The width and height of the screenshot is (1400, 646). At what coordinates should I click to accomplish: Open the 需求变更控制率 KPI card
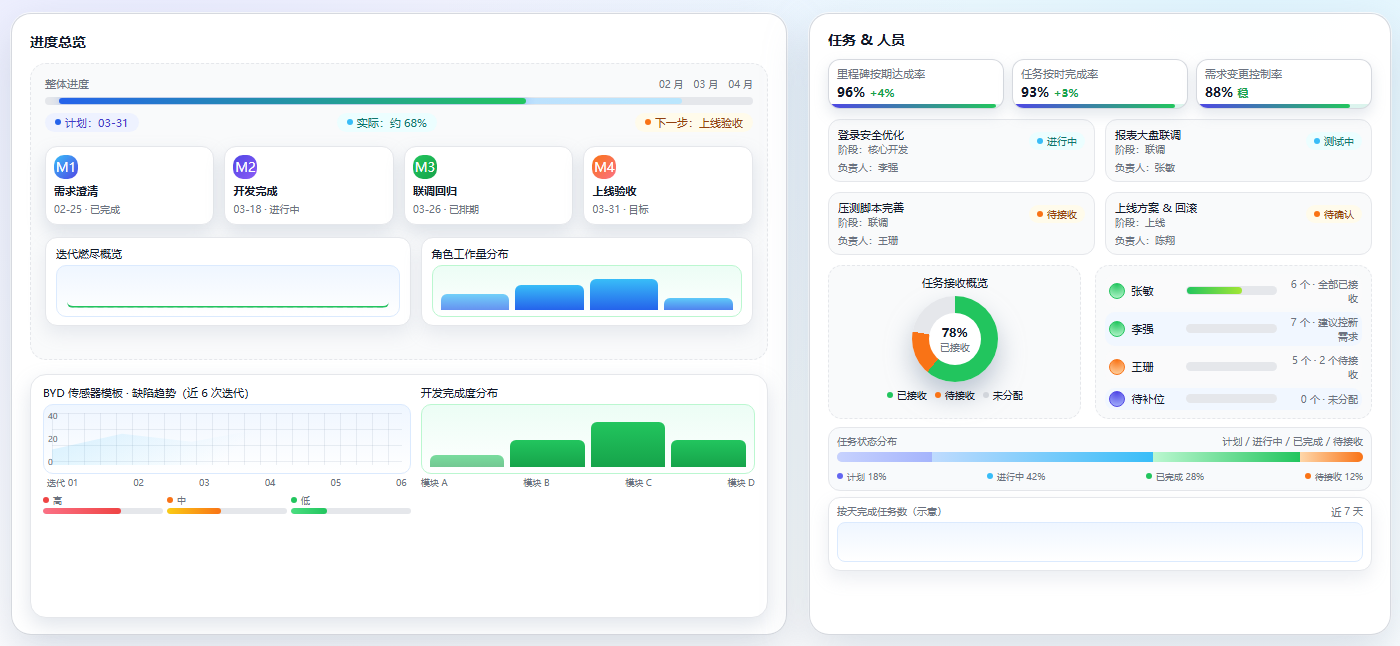pyautogui.click(x=1284, y=84)
